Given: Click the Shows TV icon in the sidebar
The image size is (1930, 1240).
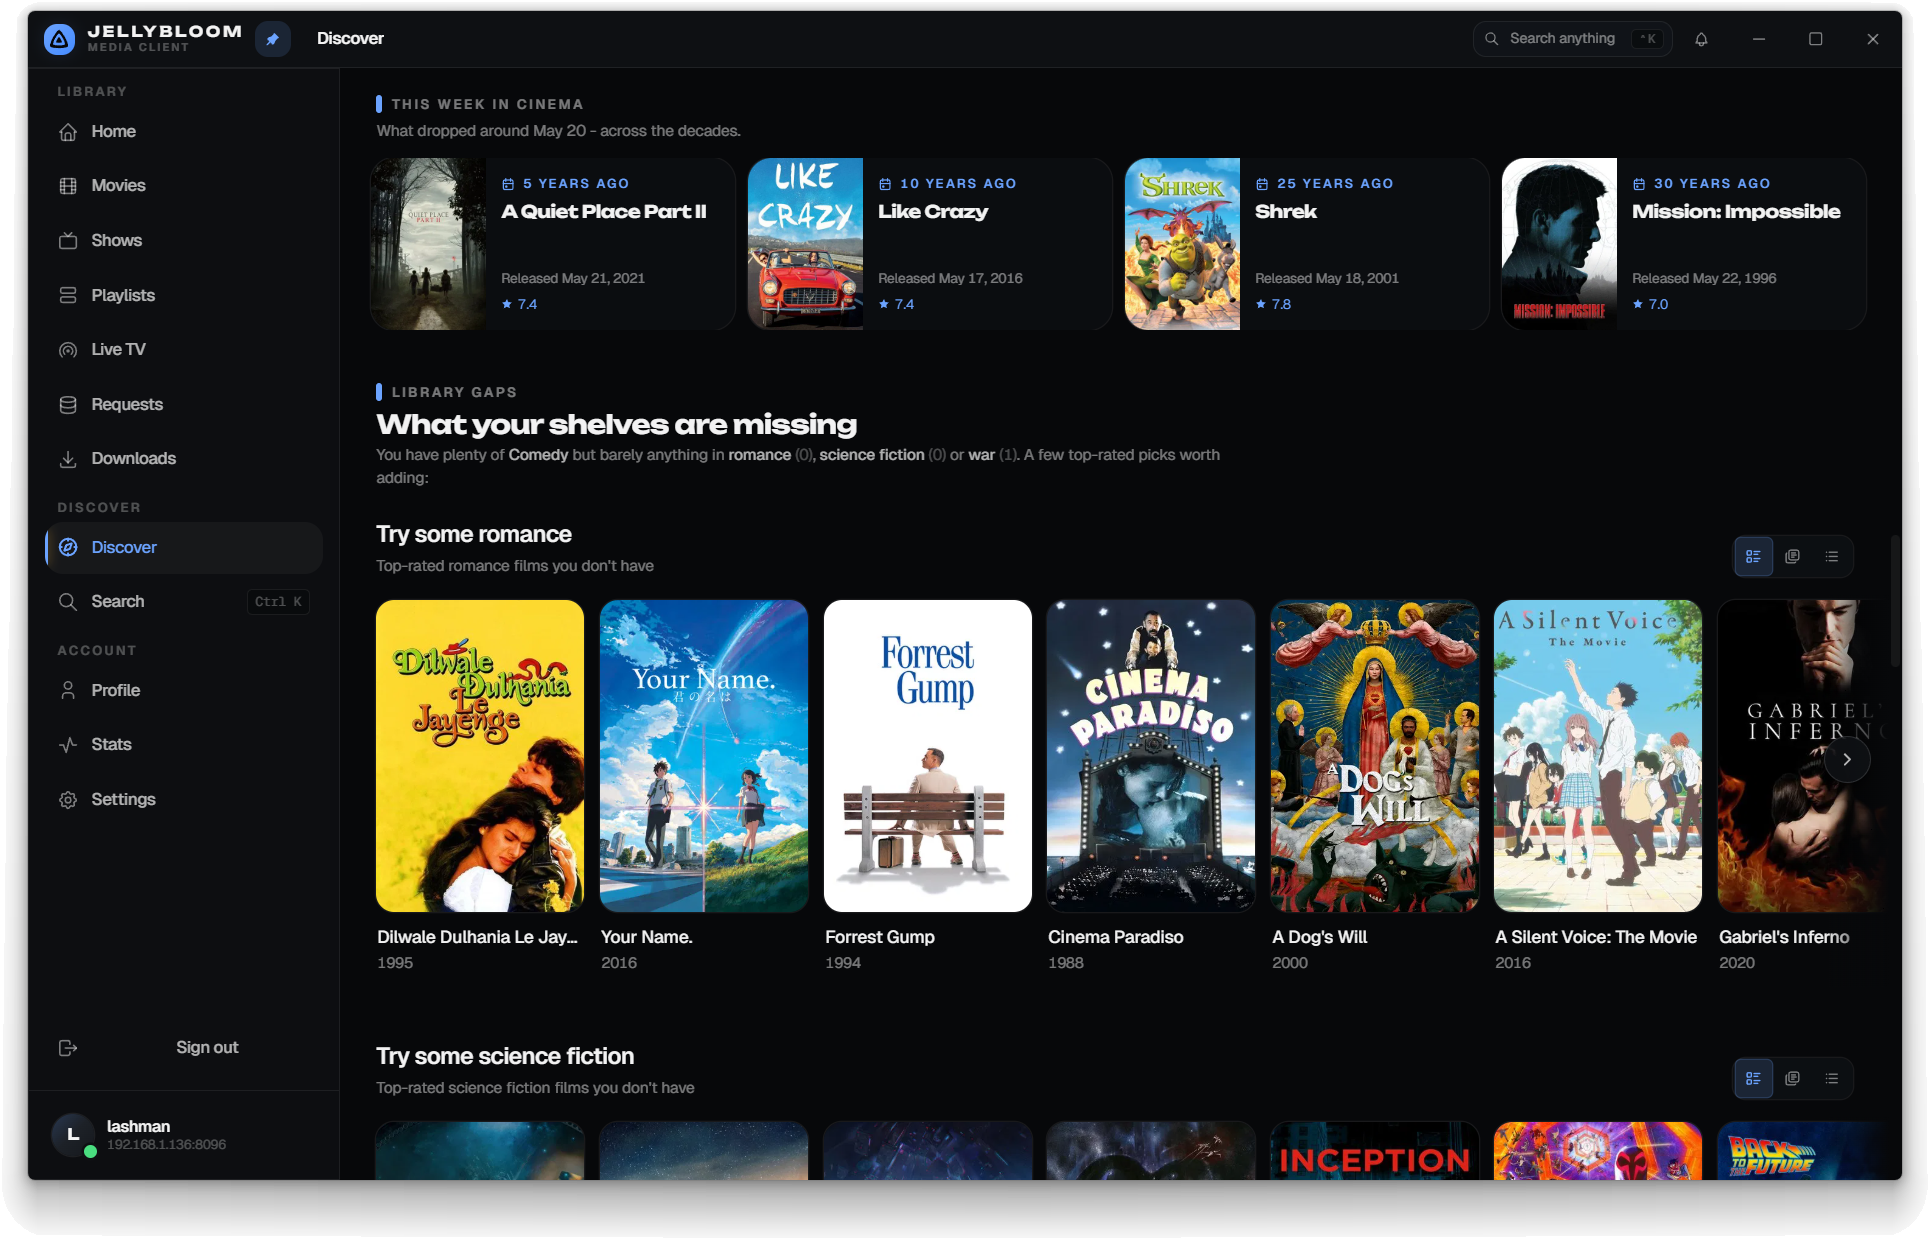Looking at the screenshot, I should point(68,240).
